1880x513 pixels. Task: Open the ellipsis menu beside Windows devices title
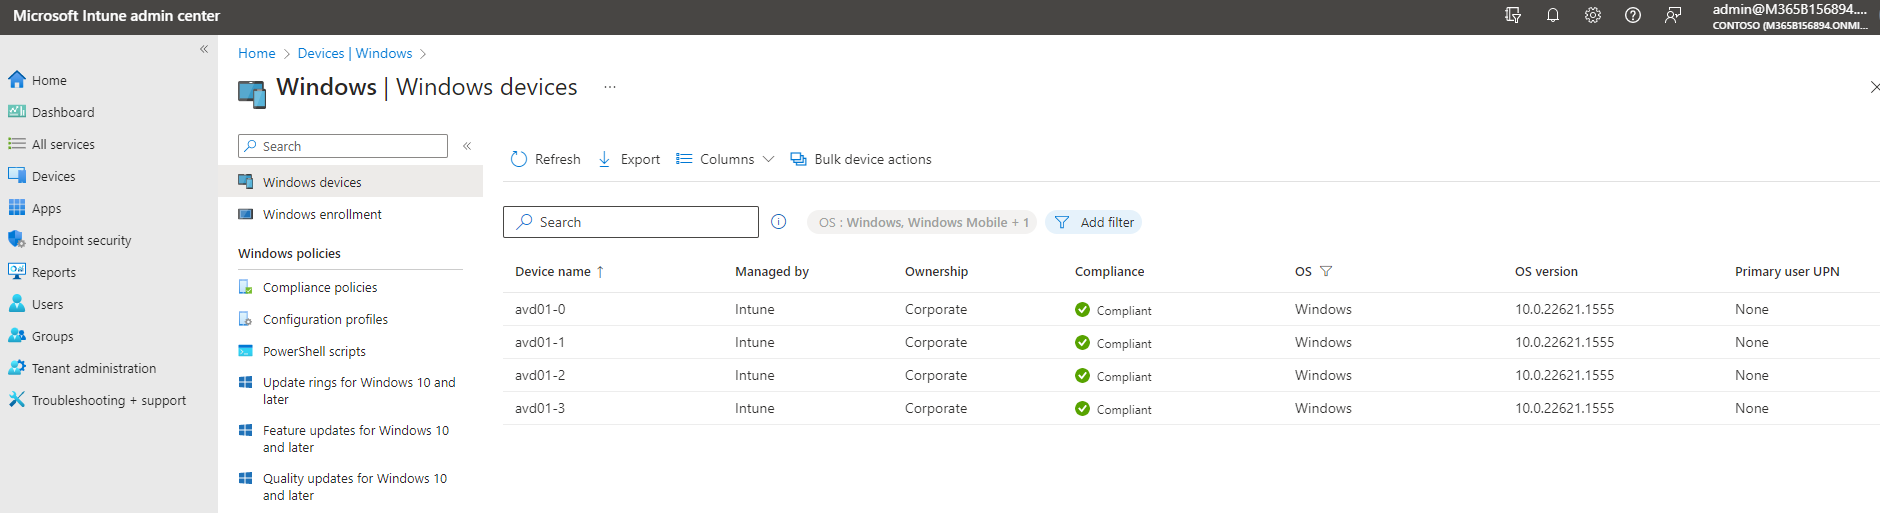pyautogui.click(x=610, y=87)
